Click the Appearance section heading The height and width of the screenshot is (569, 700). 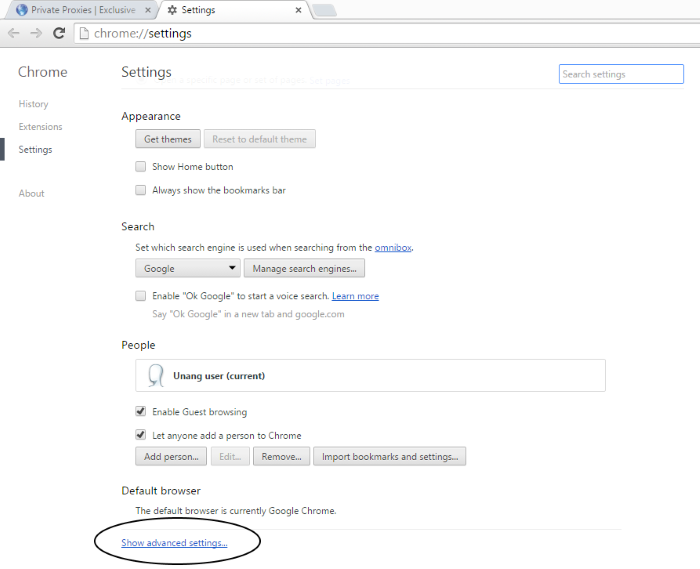pos(151,116)
